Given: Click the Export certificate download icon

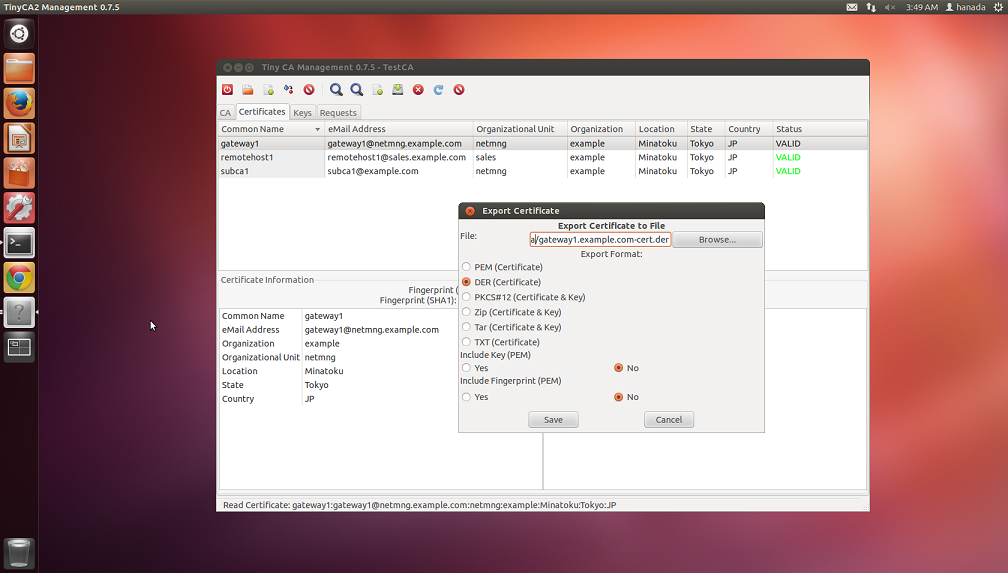Looking at the screenshot, I should click(x=397, y=90).
